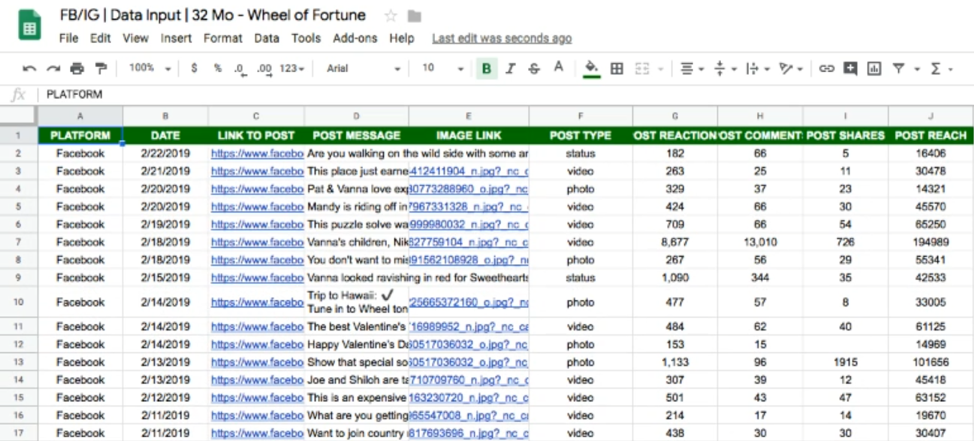Toggle strikethrough formatting
This screenshot has height=441, width=974.
point(534,68)
